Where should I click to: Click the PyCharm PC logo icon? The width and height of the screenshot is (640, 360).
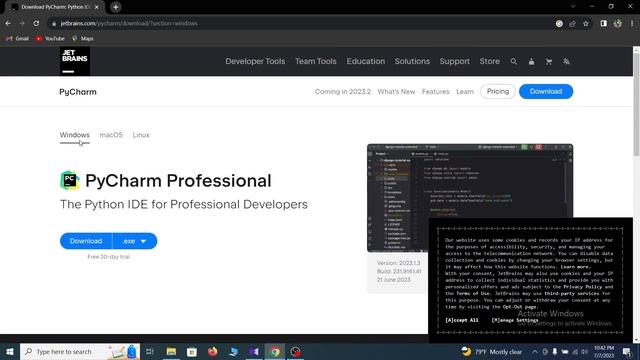point(70,180)
